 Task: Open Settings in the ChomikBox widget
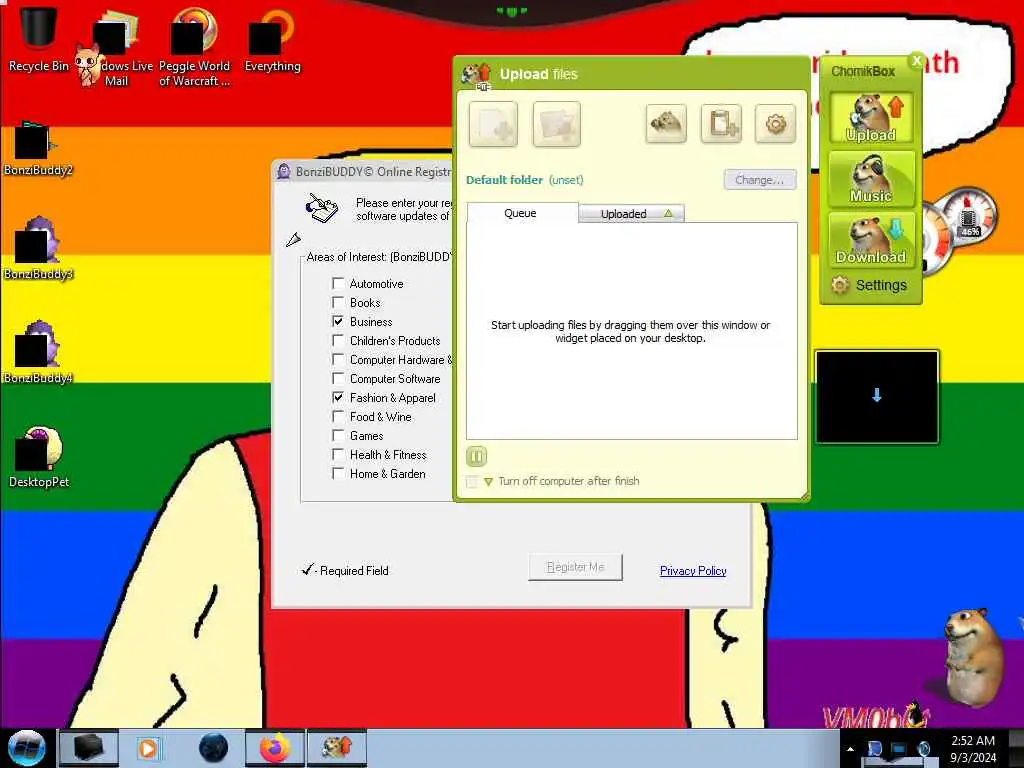coord(870,285)
